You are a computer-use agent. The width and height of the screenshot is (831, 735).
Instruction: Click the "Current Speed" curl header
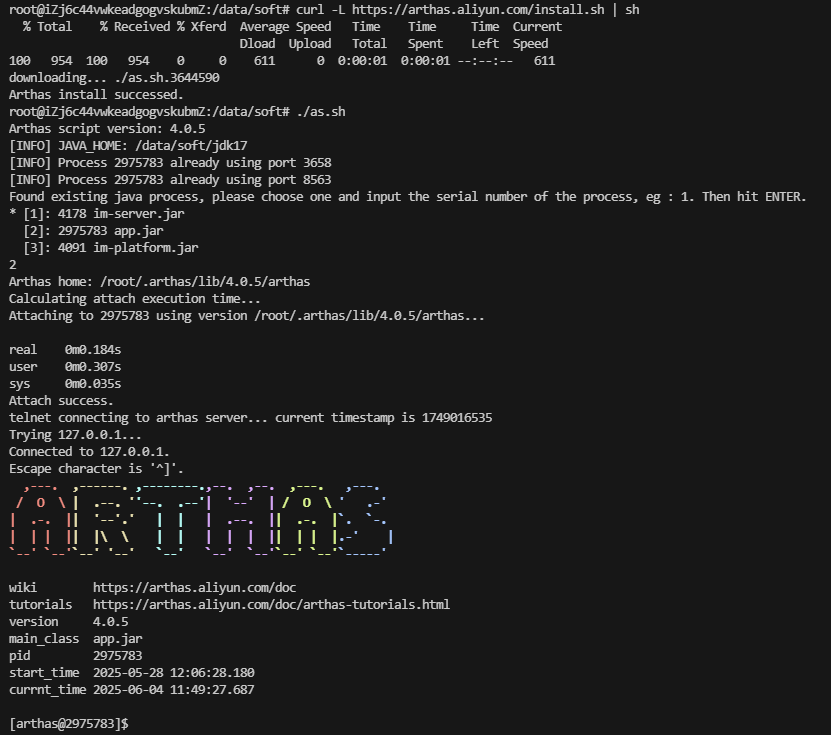537,35
